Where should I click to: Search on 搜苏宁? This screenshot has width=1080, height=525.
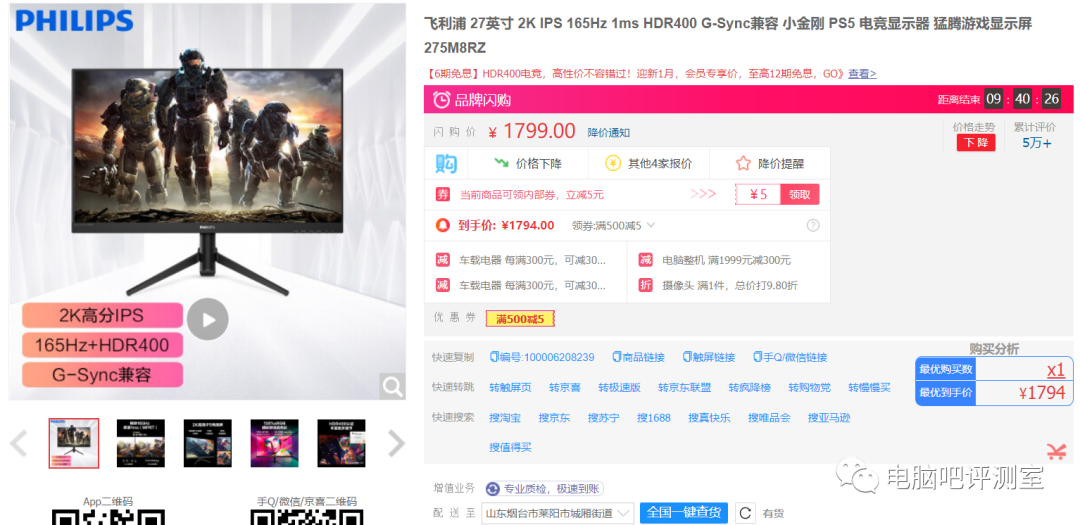click(603, 418)
